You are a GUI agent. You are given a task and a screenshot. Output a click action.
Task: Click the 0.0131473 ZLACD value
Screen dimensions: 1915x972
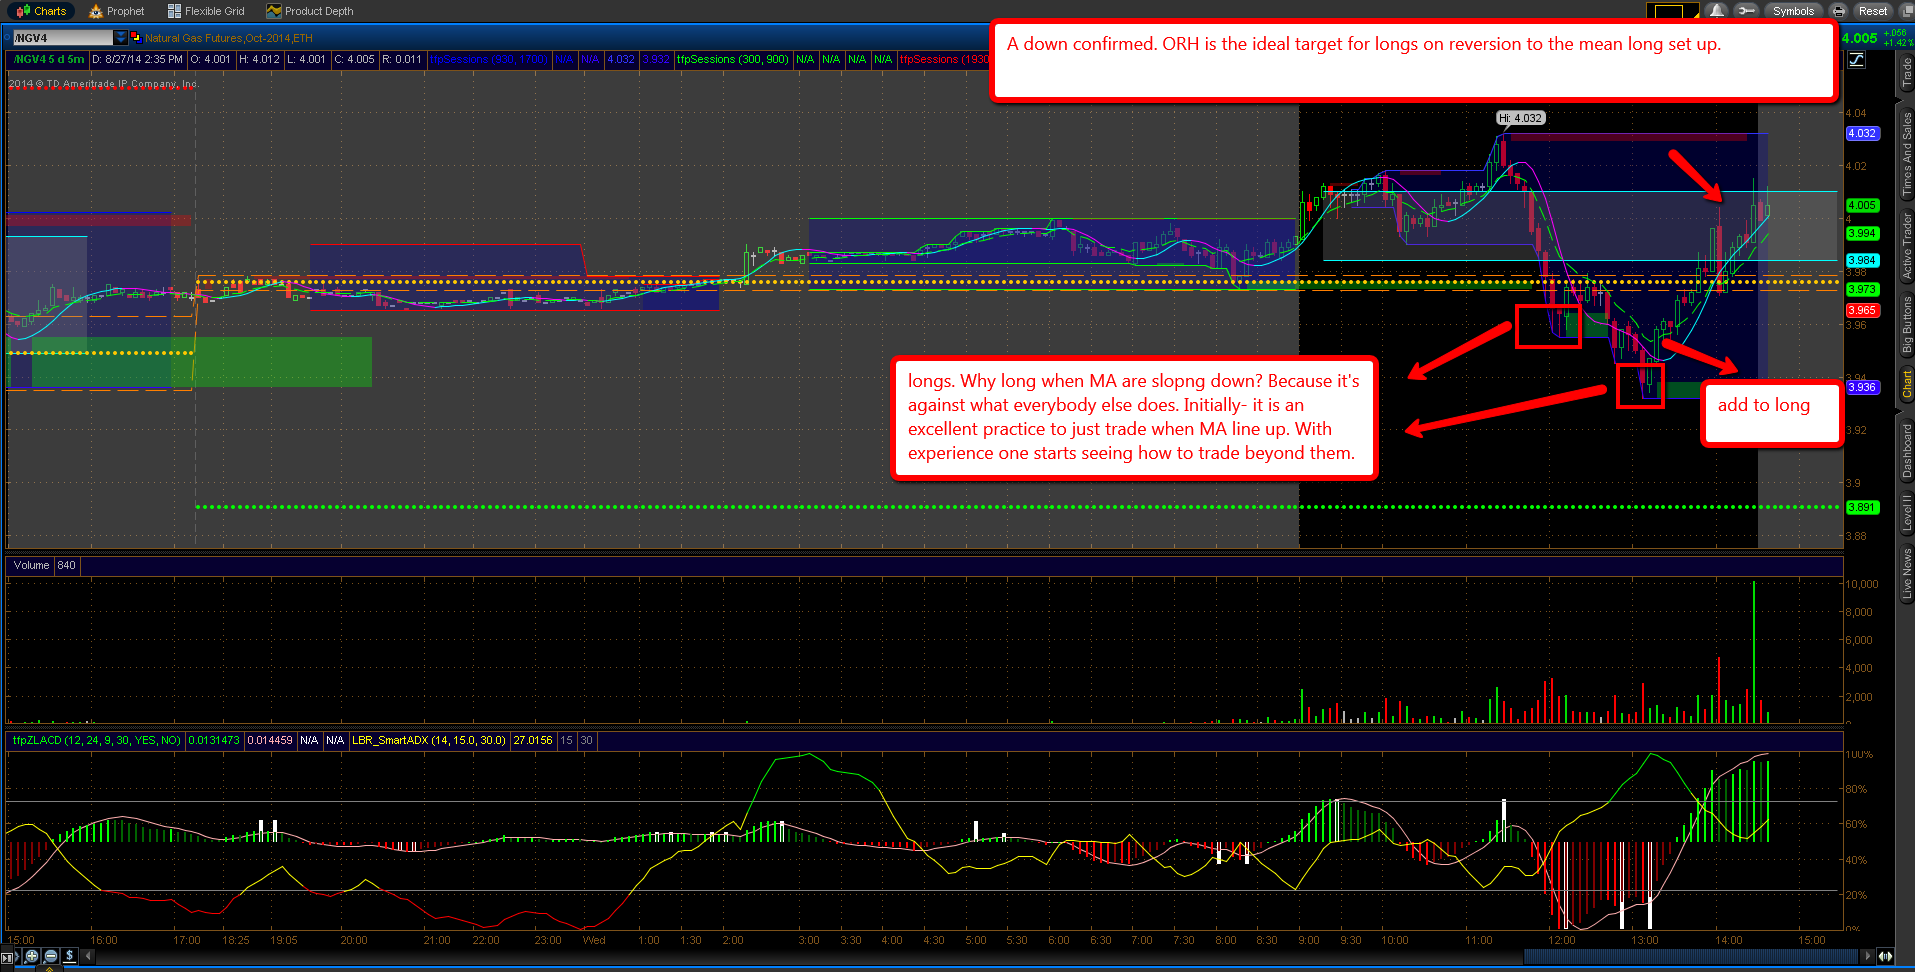point(215,741)
